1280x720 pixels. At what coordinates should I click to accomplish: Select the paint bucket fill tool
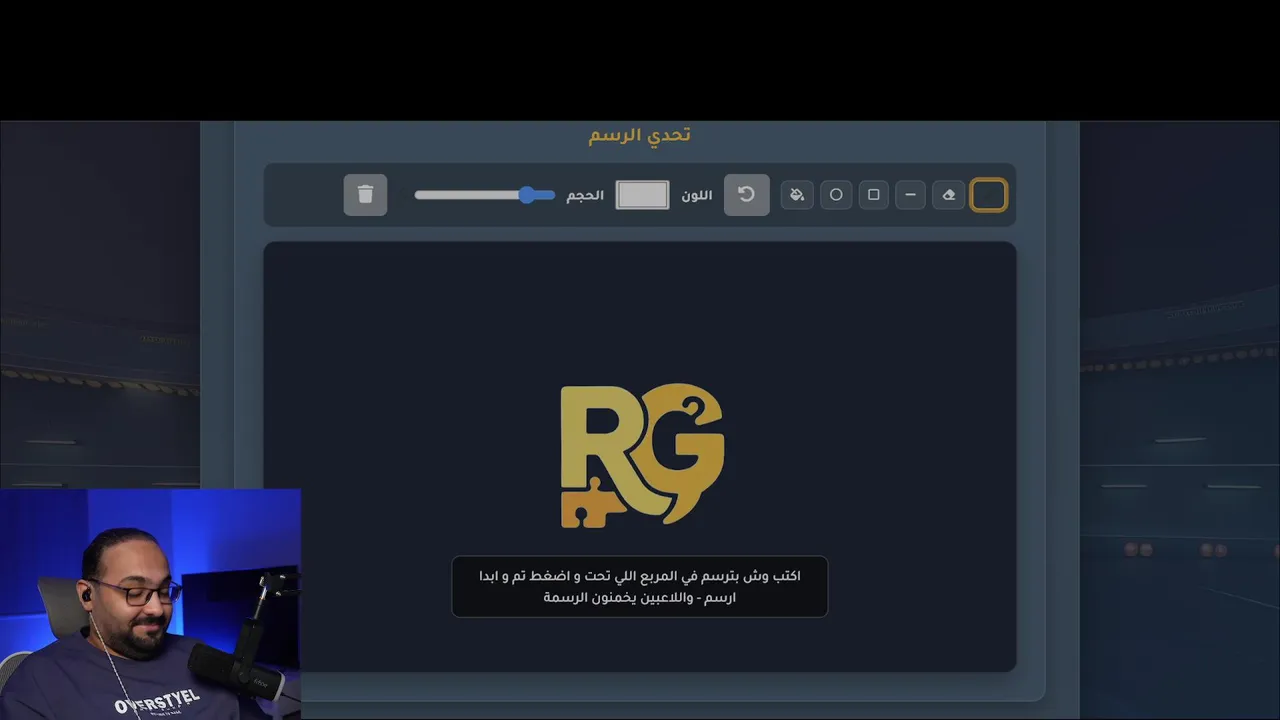click(x=797, y=195)
